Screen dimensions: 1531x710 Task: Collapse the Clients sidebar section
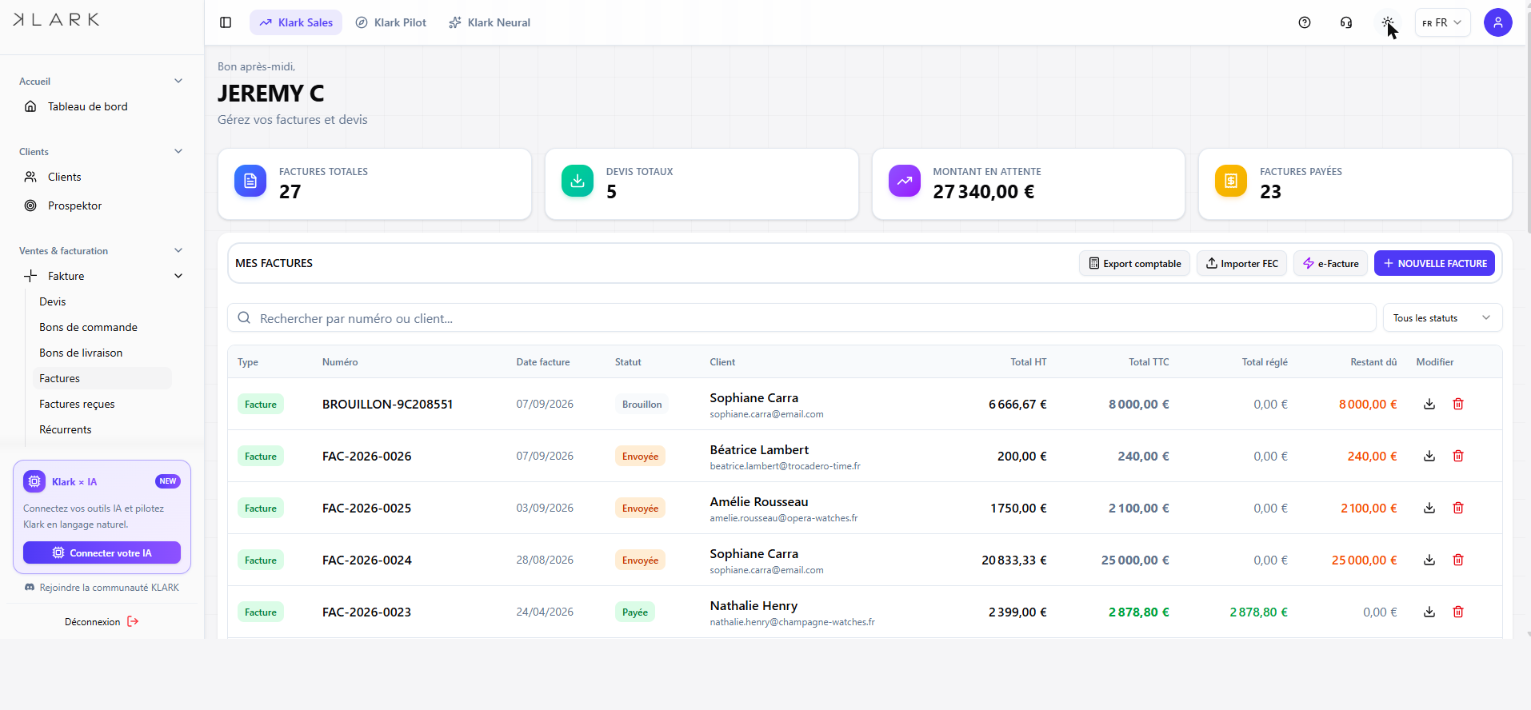pyautogui.click(x=179, y=152)
